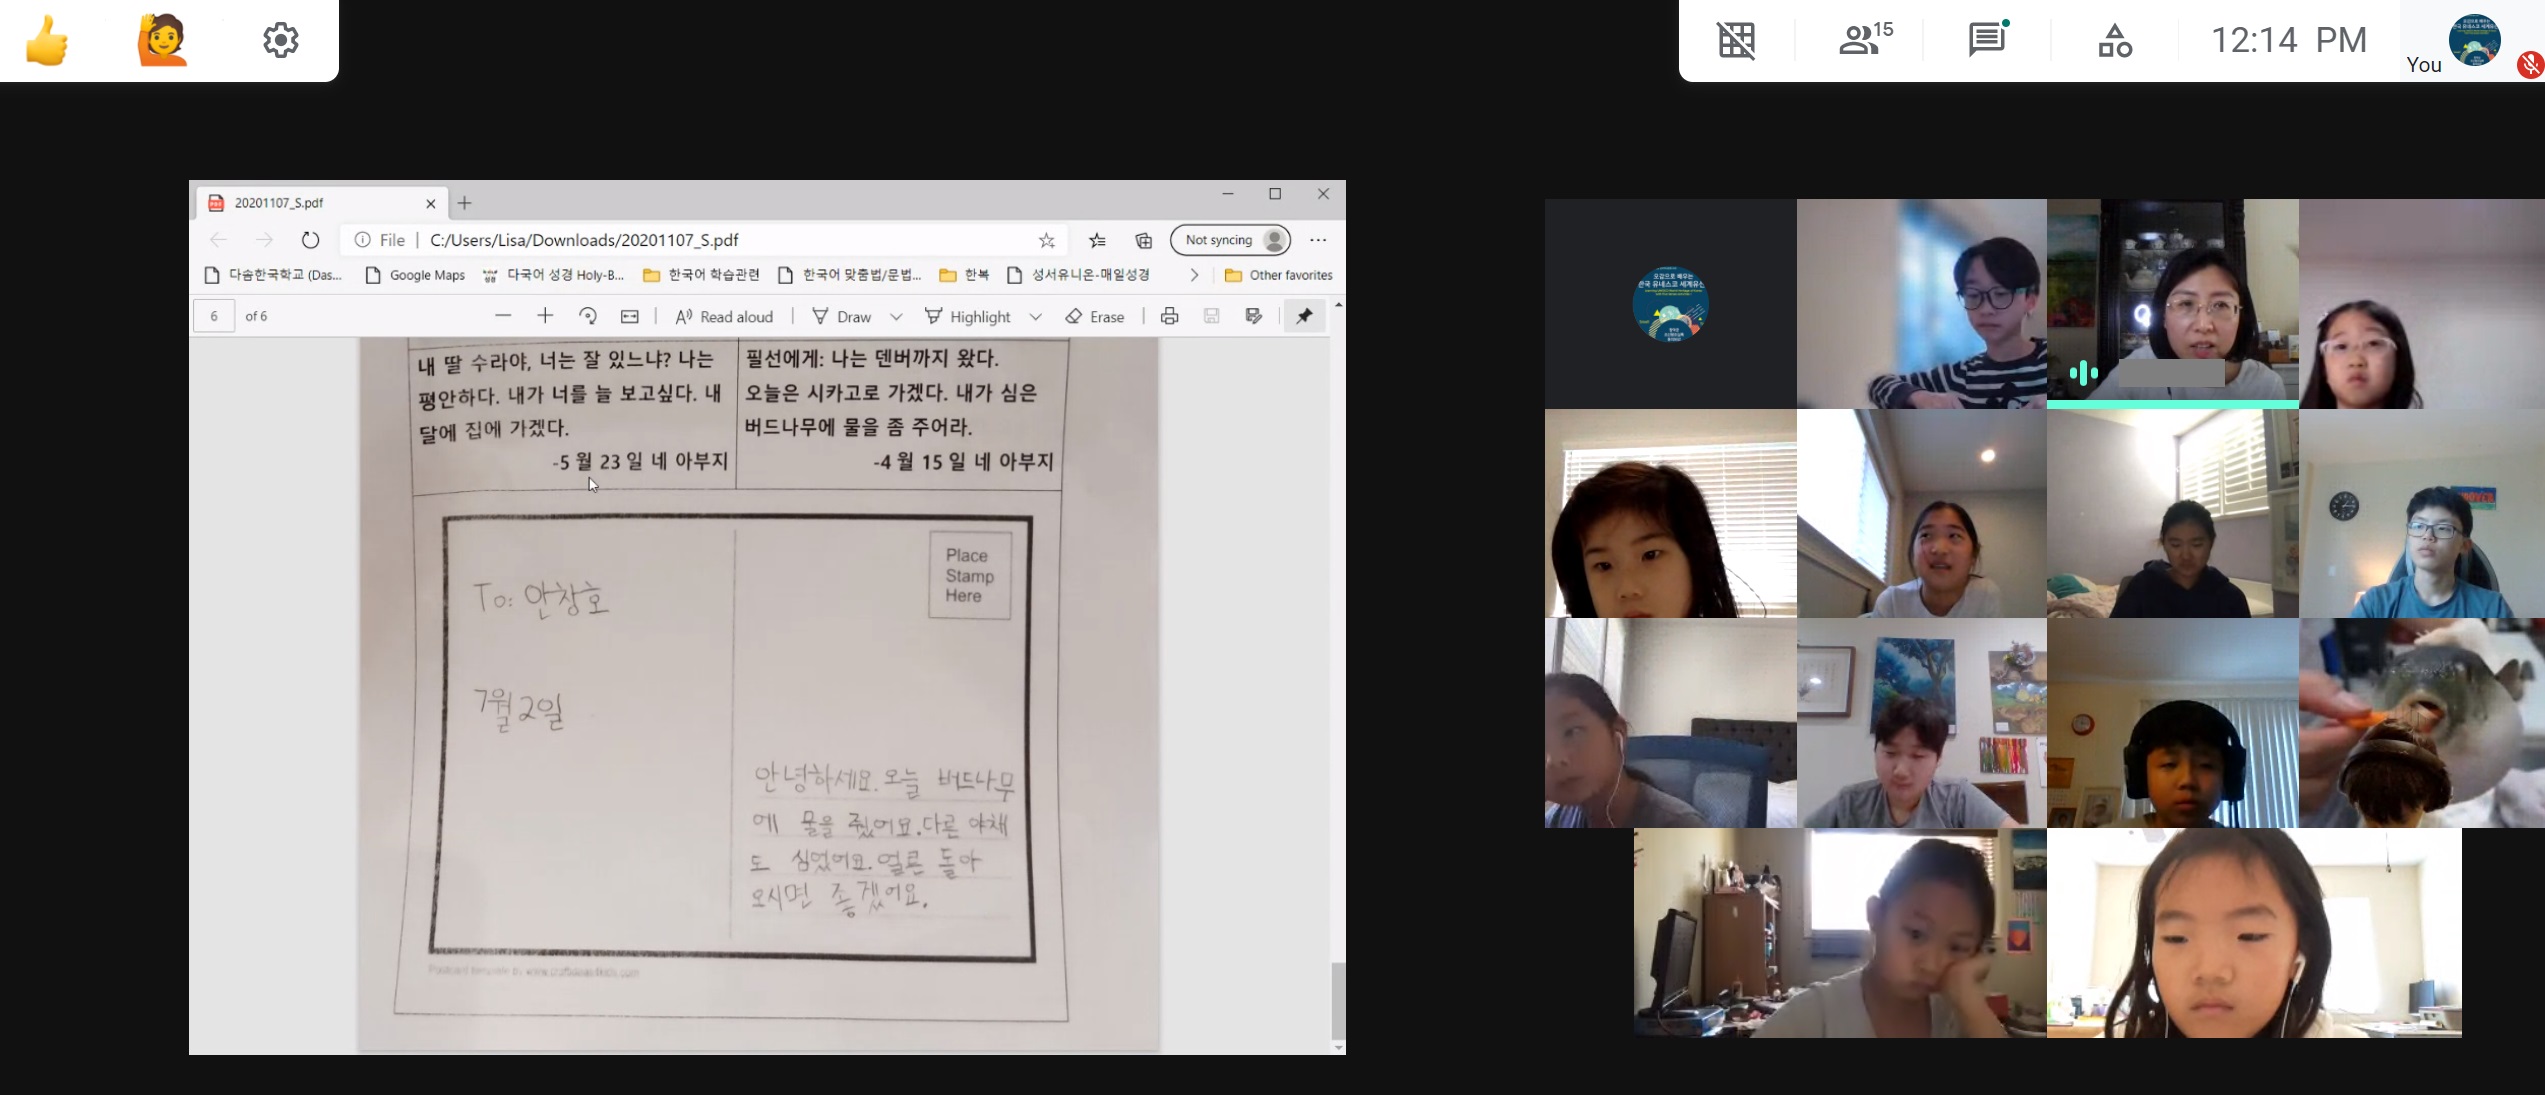Click the PDF vertical scrollbar thumb
Image resolution: width=2545 pixels, height=1095 pixels.
[1338, 1000]
